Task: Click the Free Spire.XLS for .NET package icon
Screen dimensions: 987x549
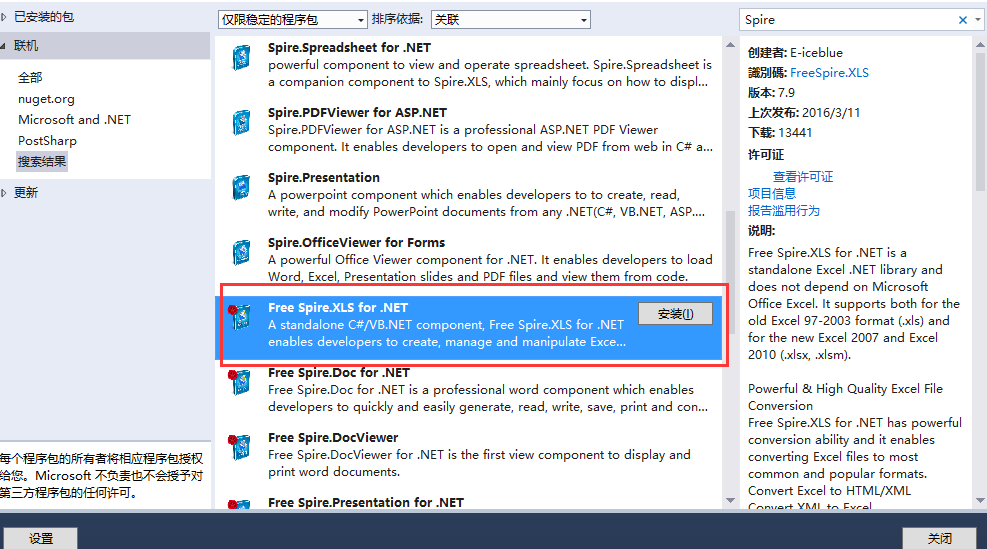Action: [x=240, y=317]
